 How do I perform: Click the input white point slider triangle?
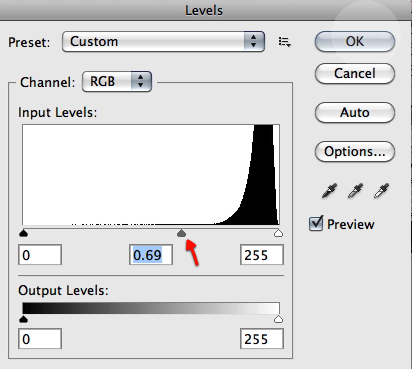(x=278, y=233)
